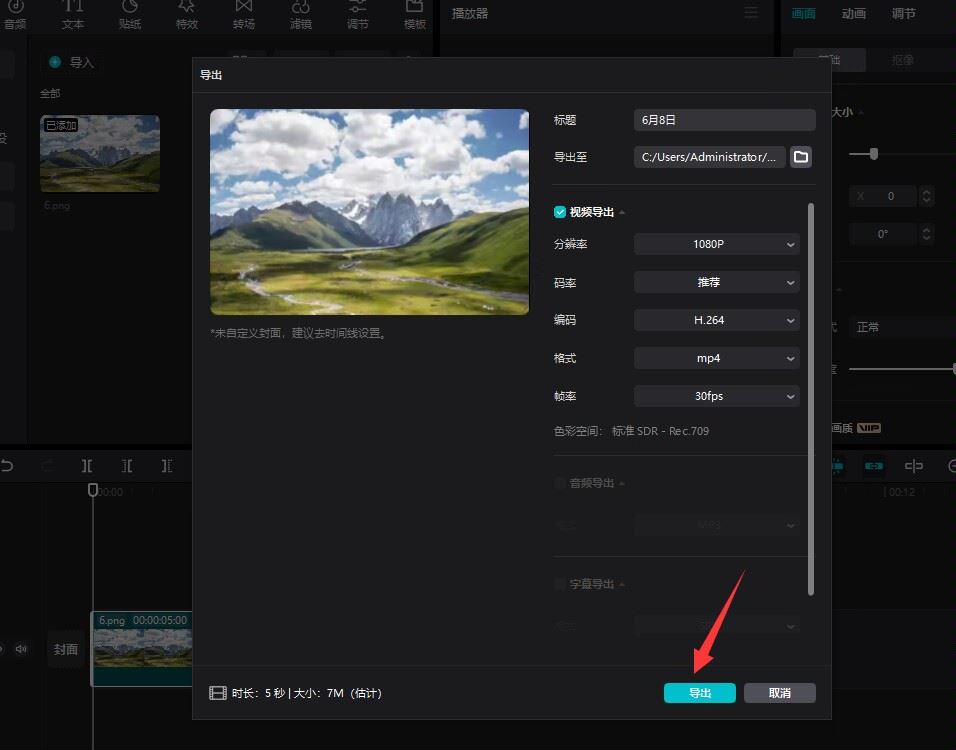Click the X position stepper arrows
Viewport: 956px width, 750px height.
coord(926,196)
